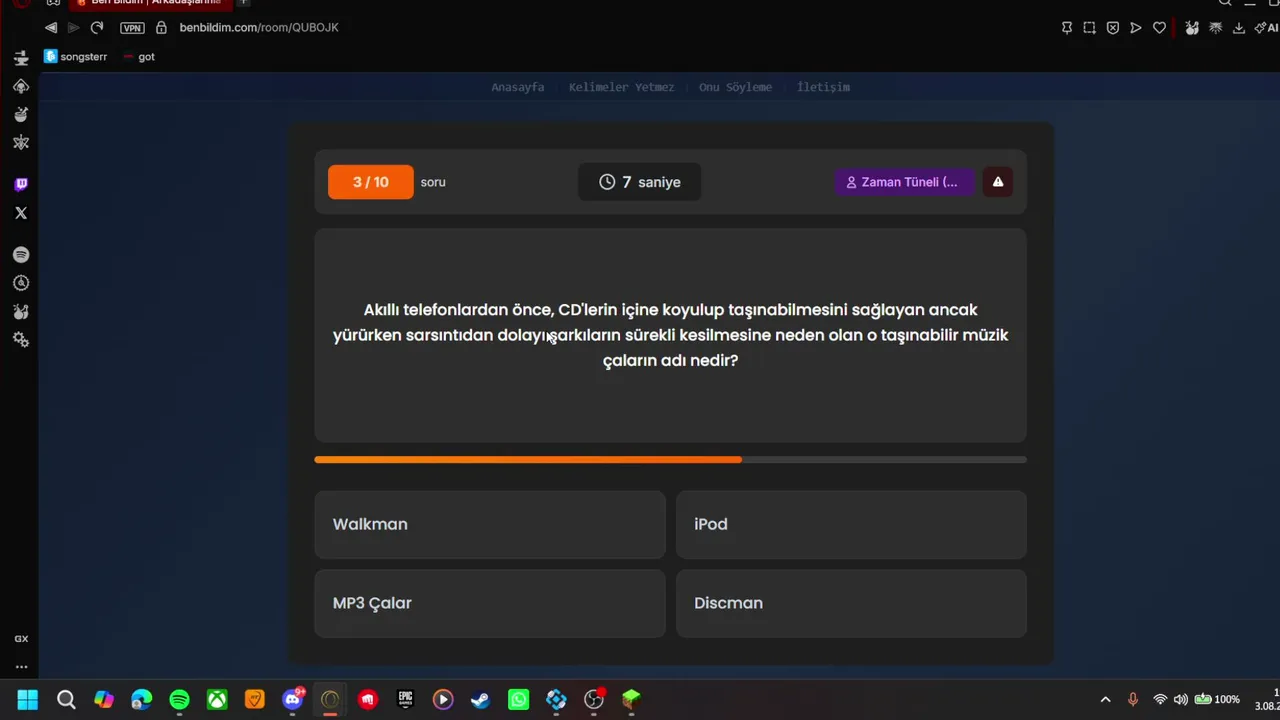Open the Anasayfa menu item
Viewport: 1280px width, 720px height.
(518, 87)
